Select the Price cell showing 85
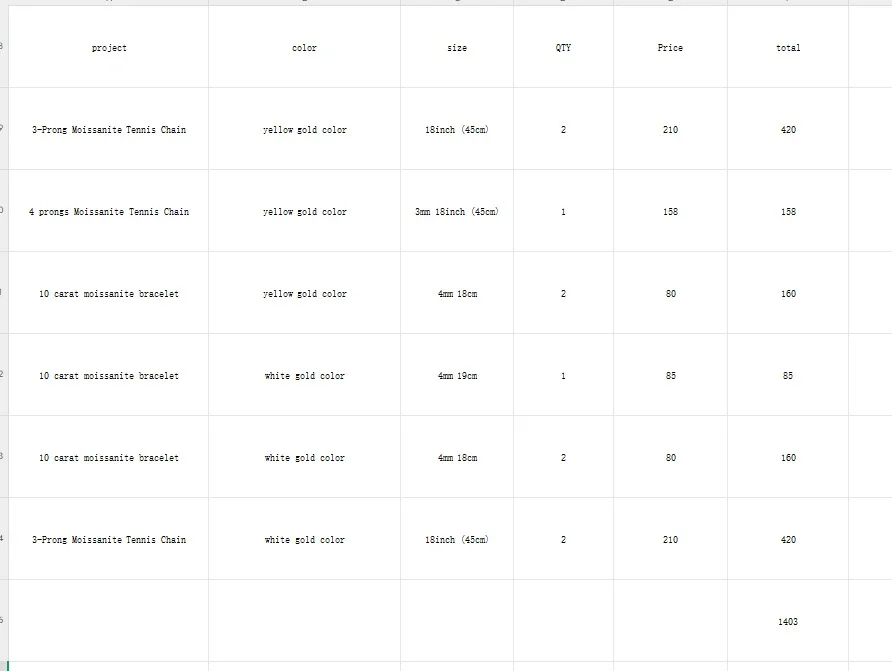The width and height of the screenshot is (892, 671). click(670, 376)
